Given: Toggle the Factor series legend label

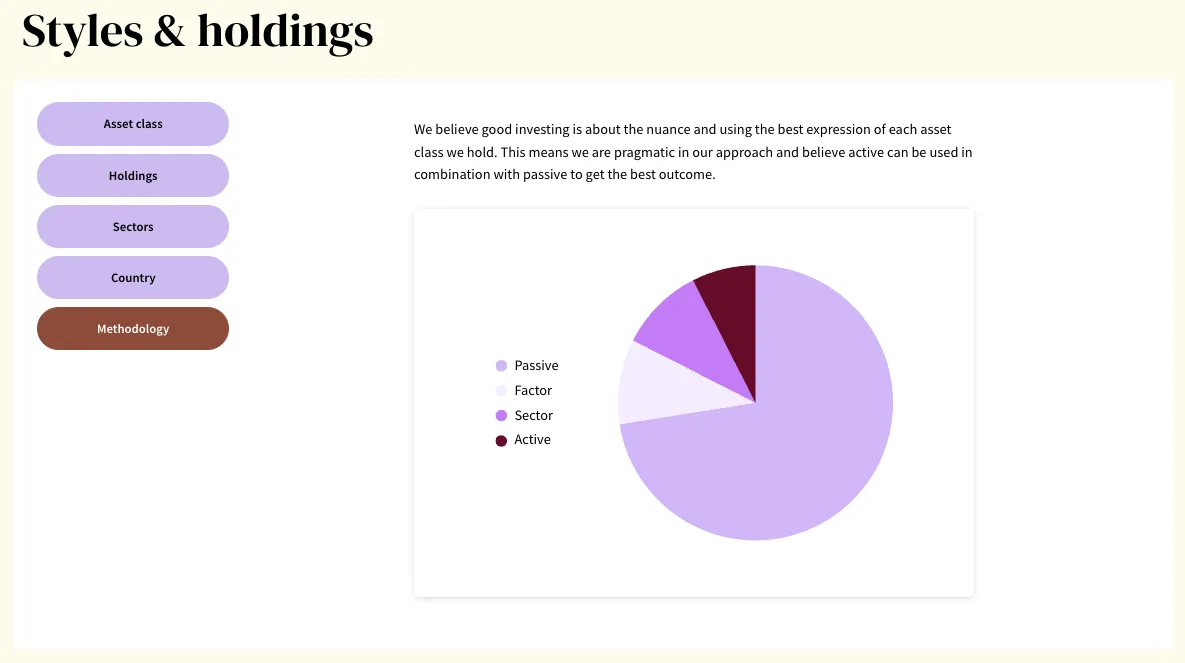Looking at the screenshot, I should 533,391.
